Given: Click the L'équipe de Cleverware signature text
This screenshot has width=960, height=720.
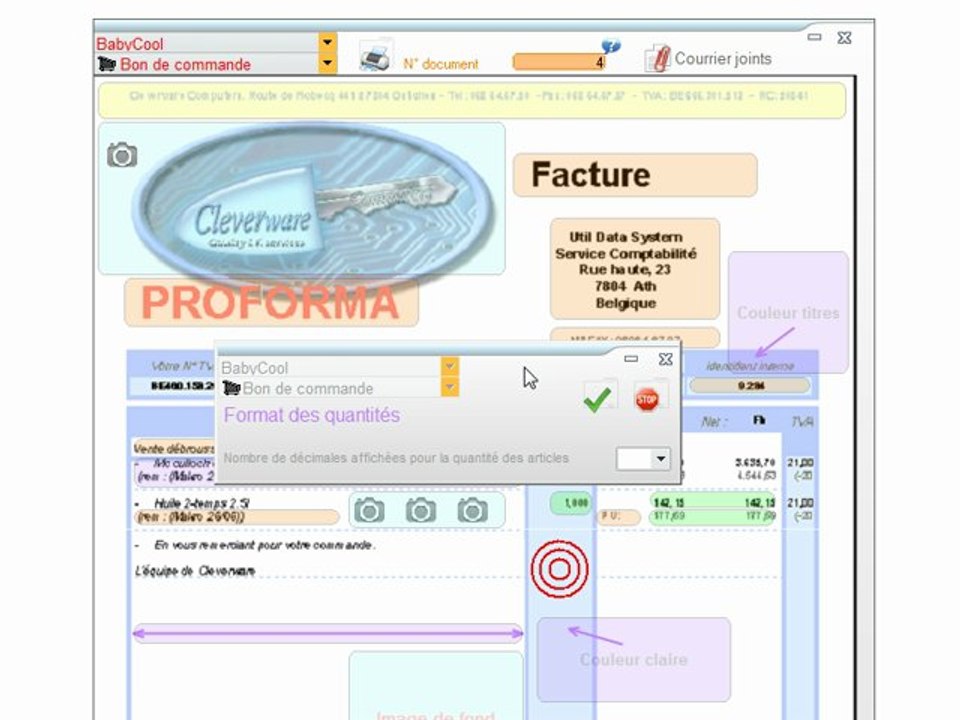Looking at the screenshot, I should (195, 571).
